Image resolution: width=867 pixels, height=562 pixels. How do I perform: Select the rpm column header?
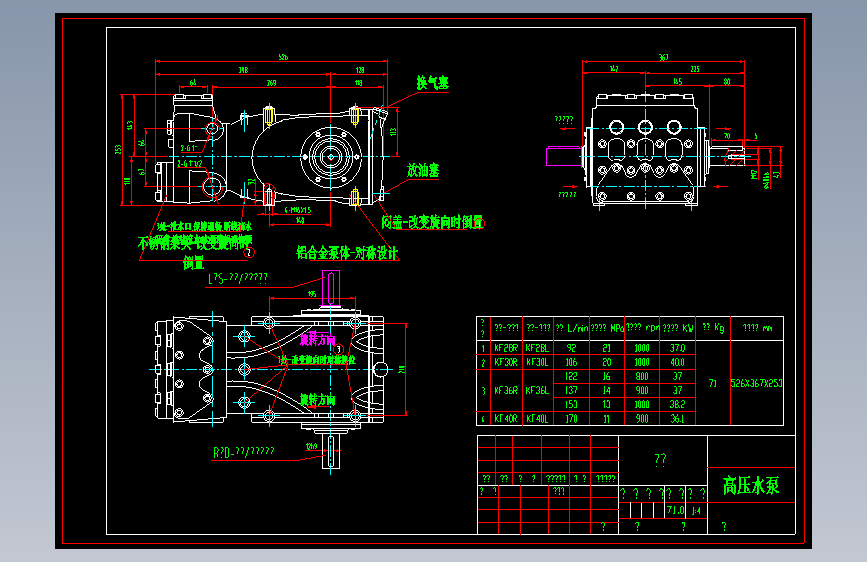(643, 327)
